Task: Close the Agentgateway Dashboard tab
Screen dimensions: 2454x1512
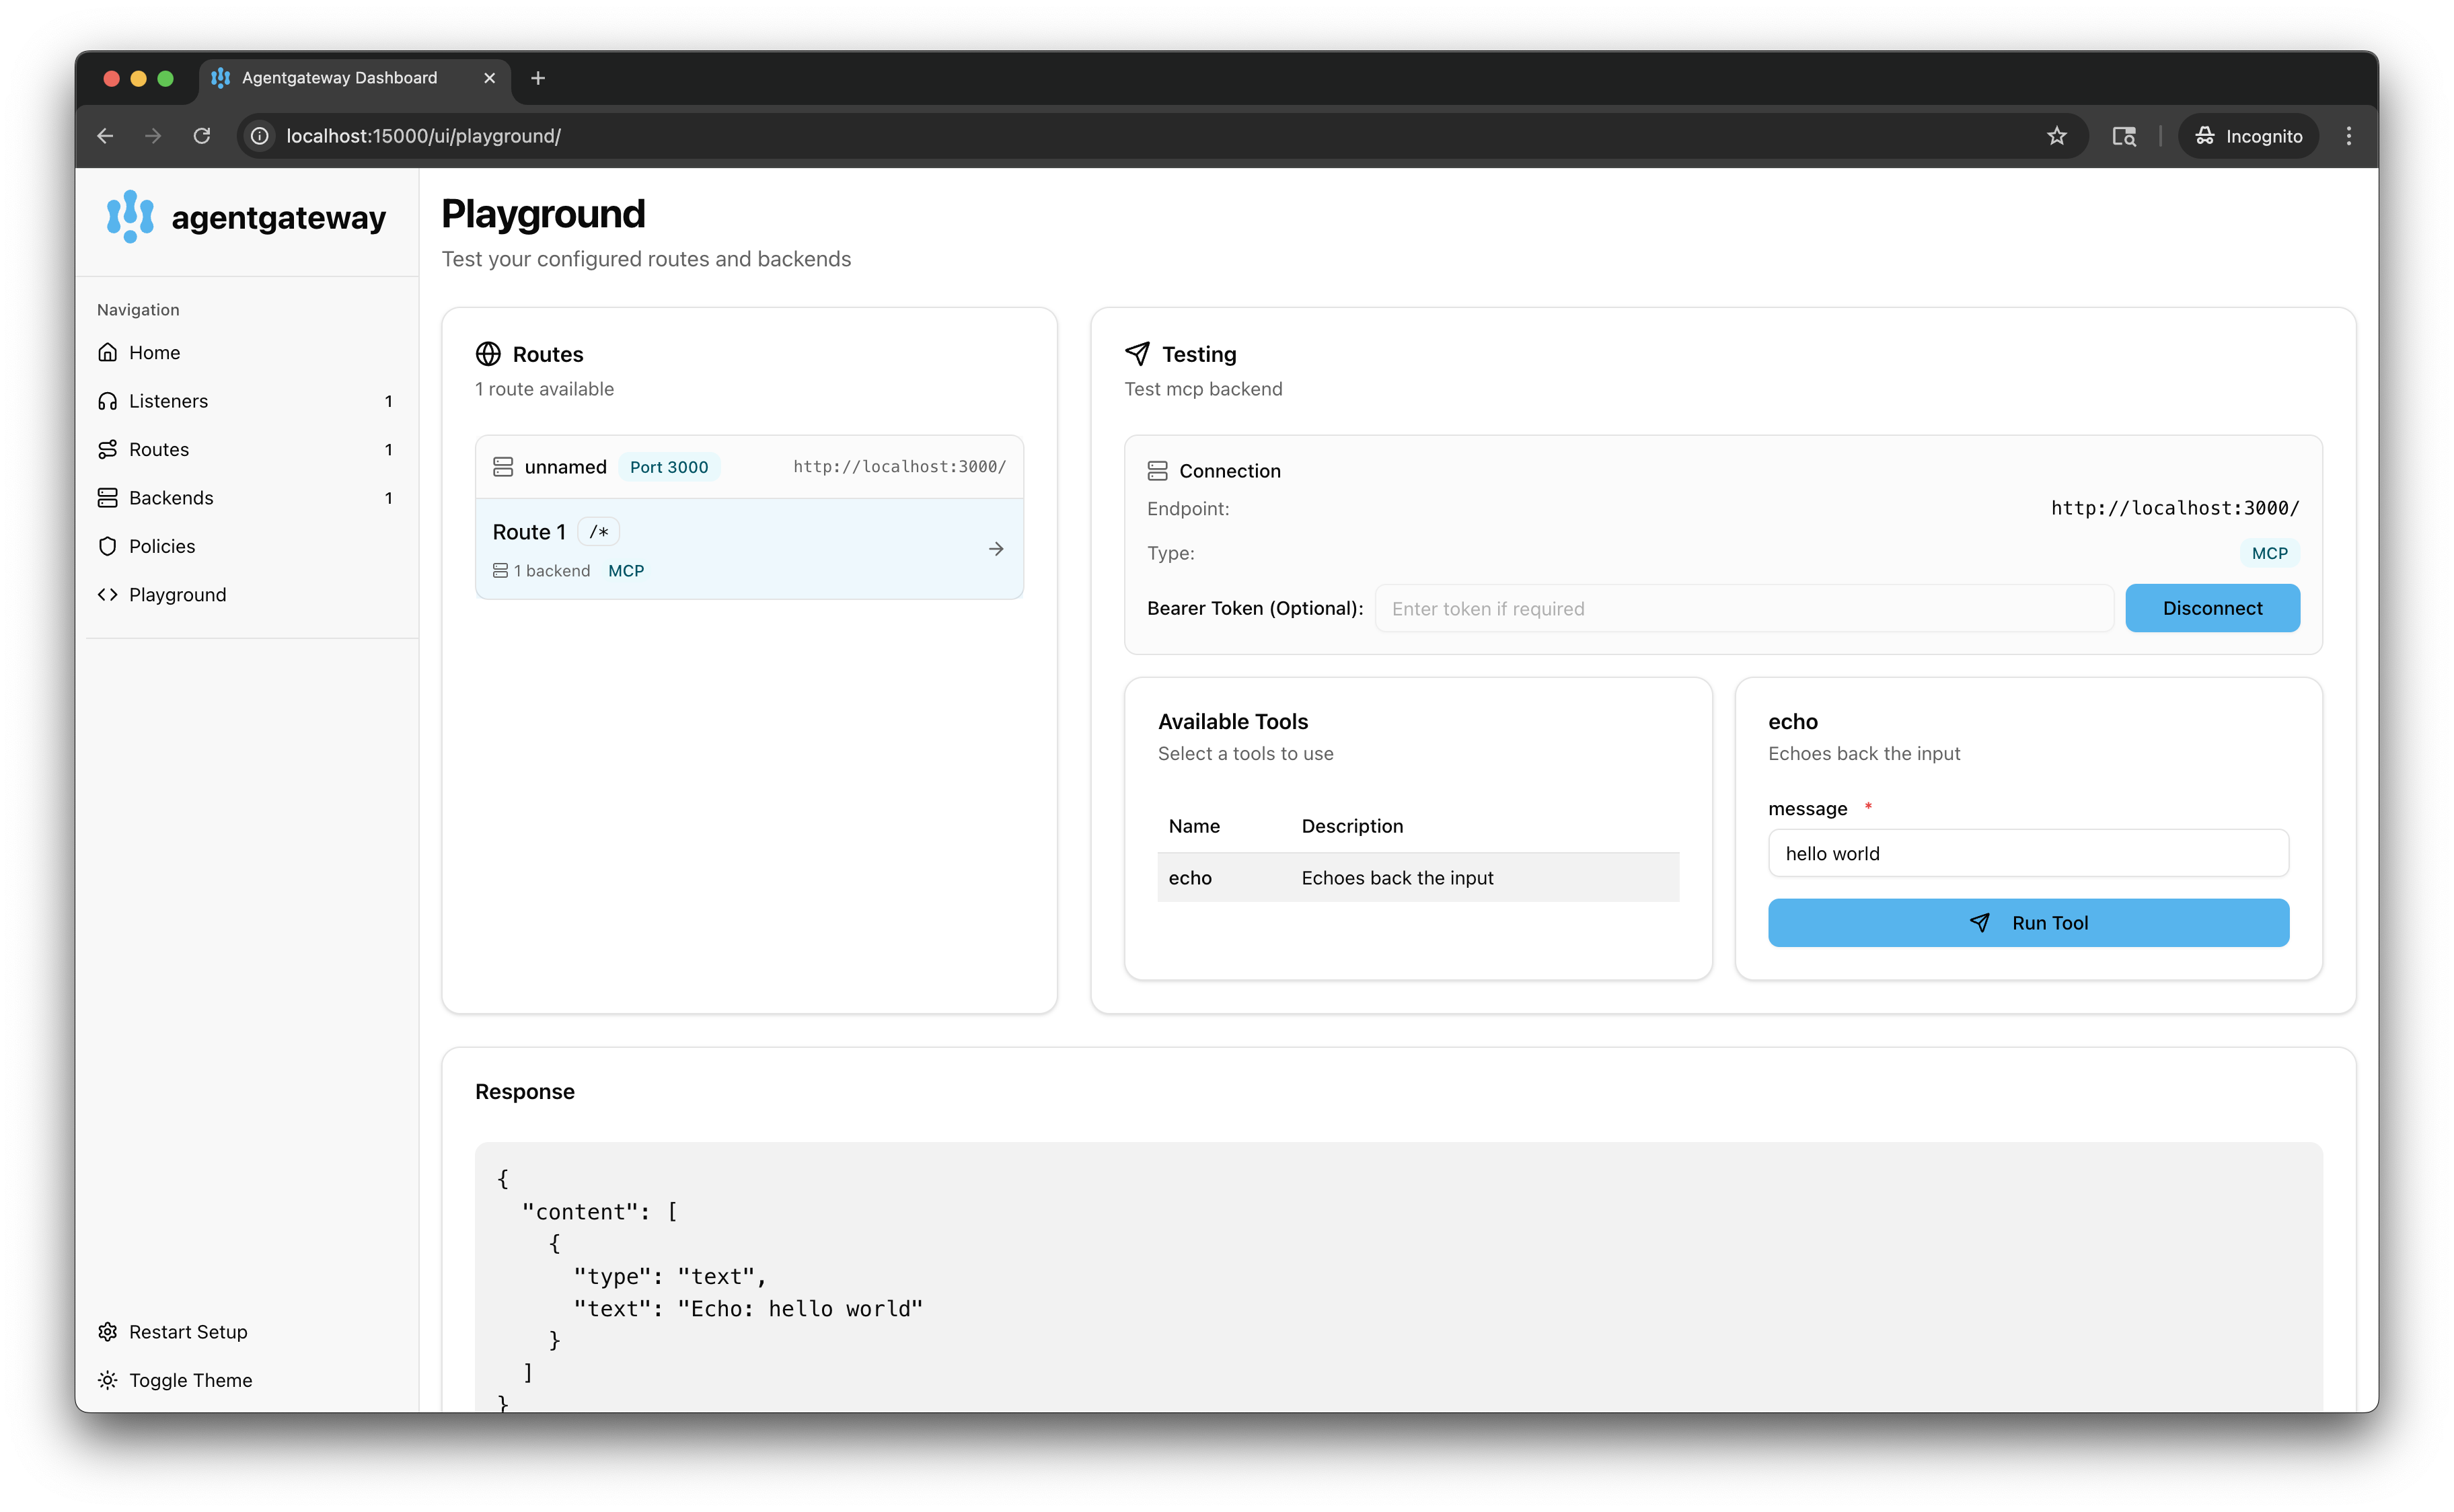Action: click(x=489, y=78)
